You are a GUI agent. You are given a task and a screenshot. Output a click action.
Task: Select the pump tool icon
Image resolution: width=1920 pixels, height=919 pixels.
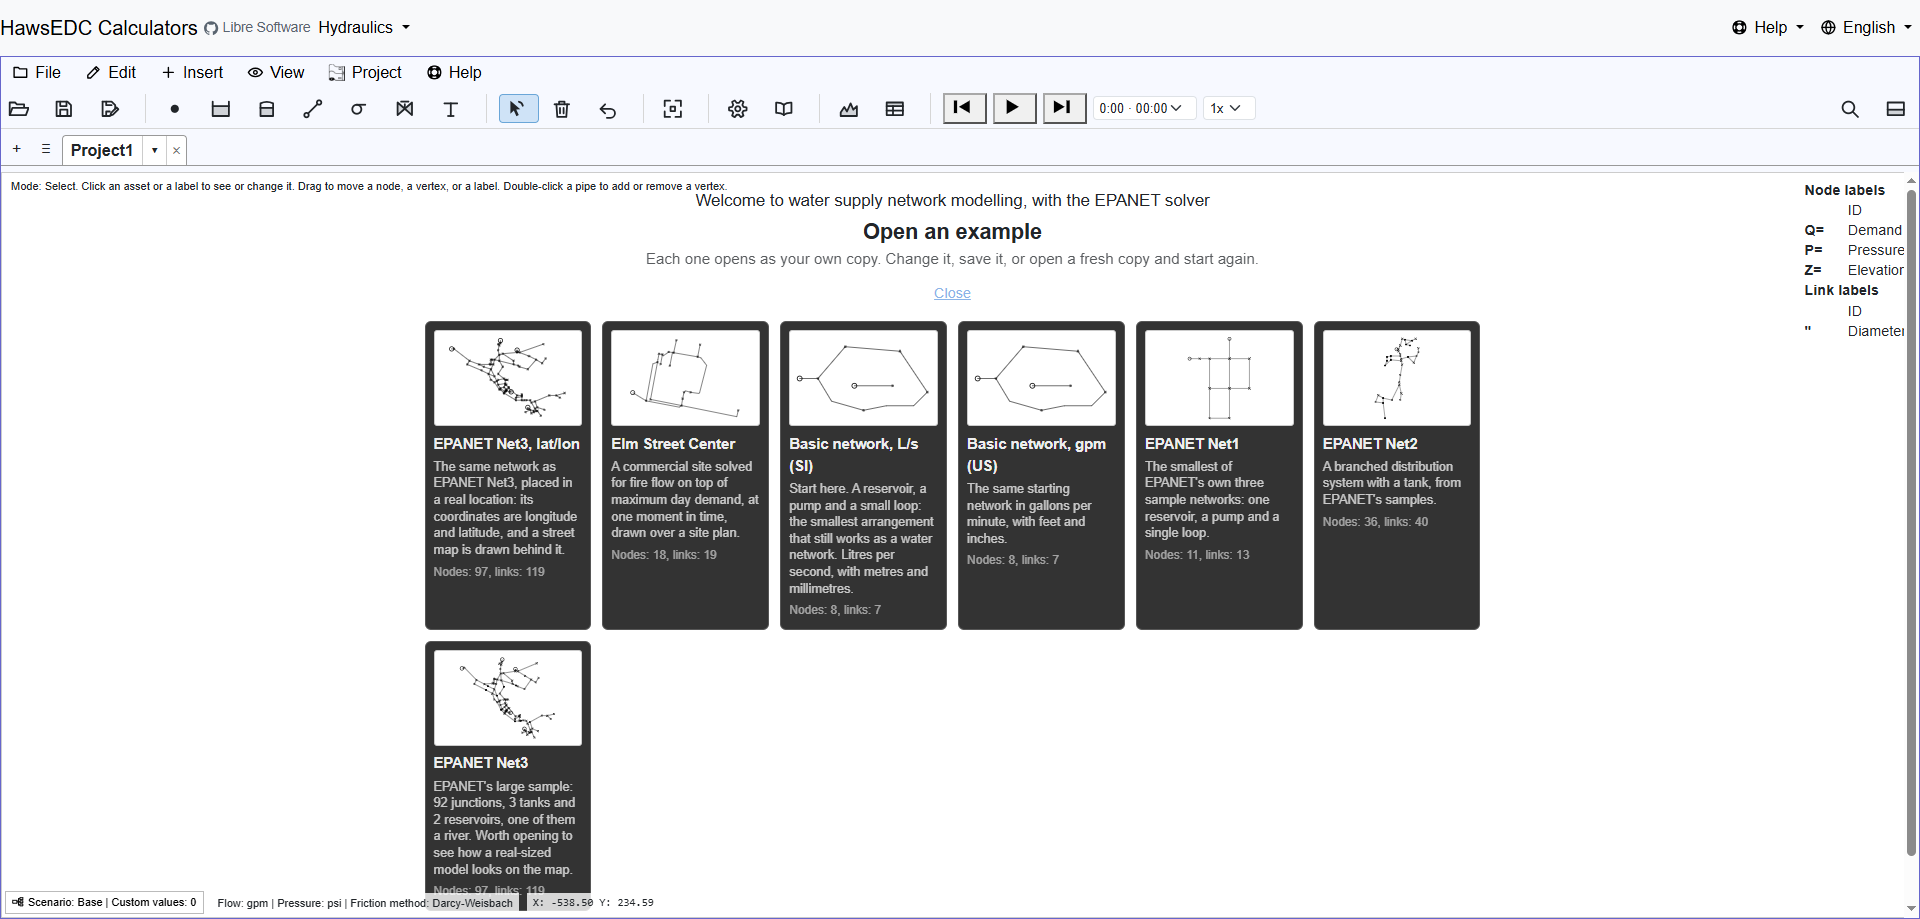[x=358, y=109]
